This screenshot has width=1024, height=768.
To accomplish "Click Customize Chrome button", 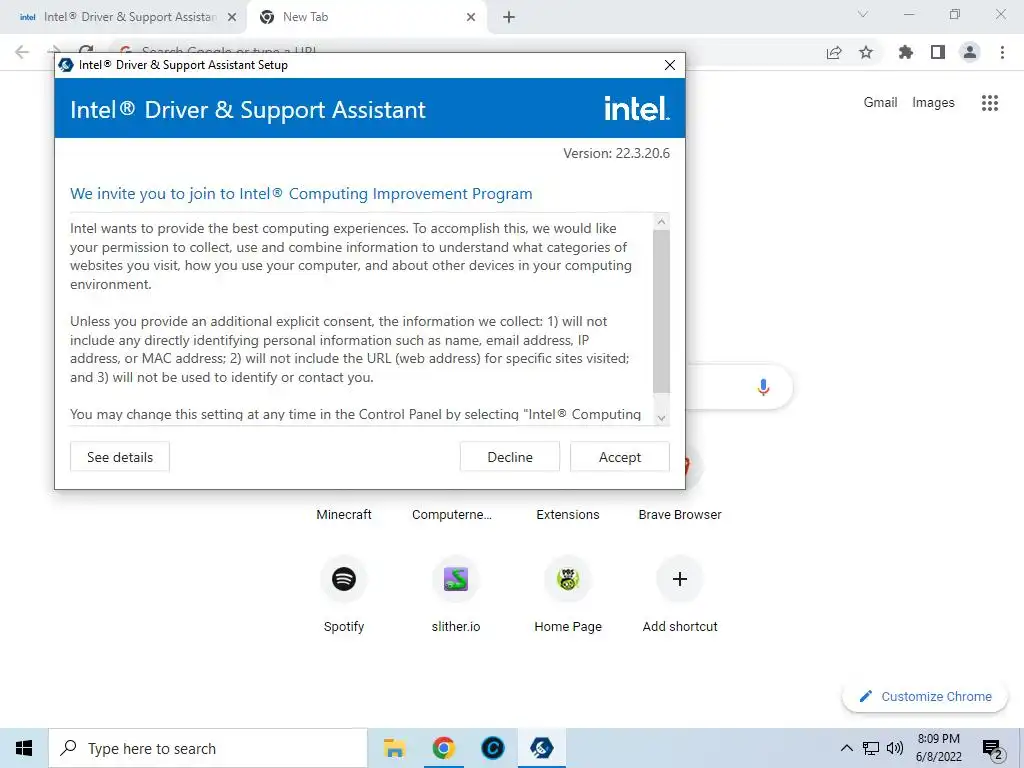I will coord(925,696).
